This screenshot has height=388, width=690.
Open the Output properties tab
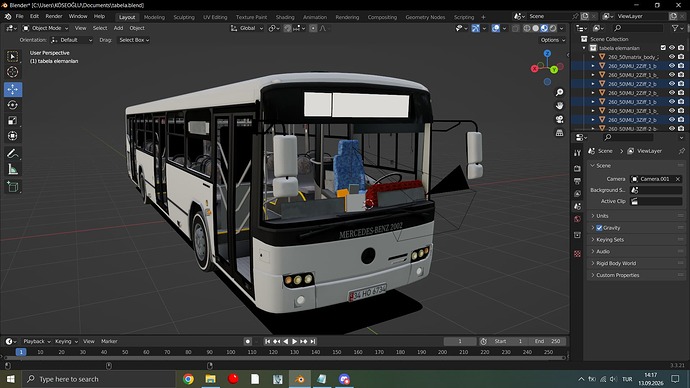[x=577, y=181]
